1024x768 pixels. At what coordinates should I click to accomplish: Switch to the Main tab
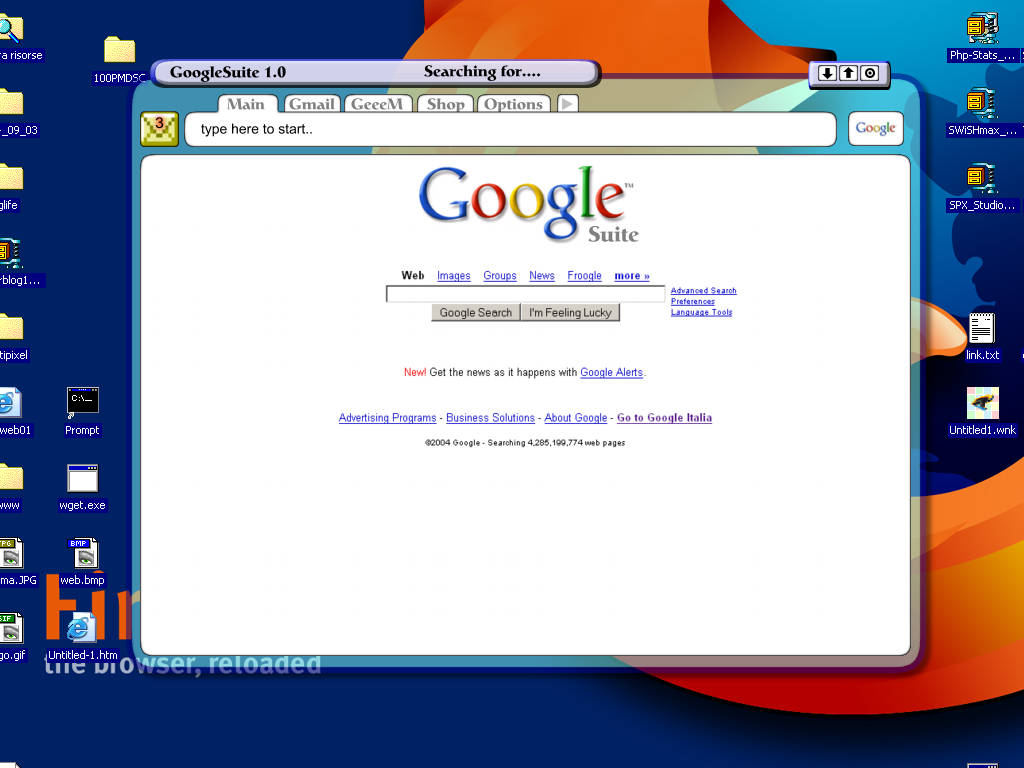[x=247, y=104]
